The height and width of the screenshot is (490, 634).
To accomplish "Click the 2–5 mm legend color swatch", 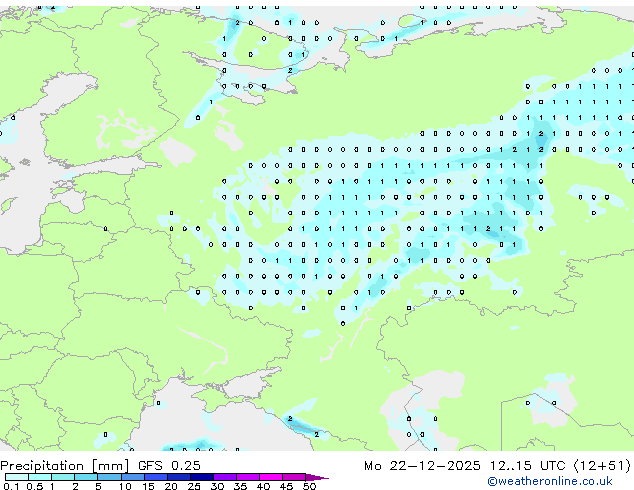I will pos(86,477).
